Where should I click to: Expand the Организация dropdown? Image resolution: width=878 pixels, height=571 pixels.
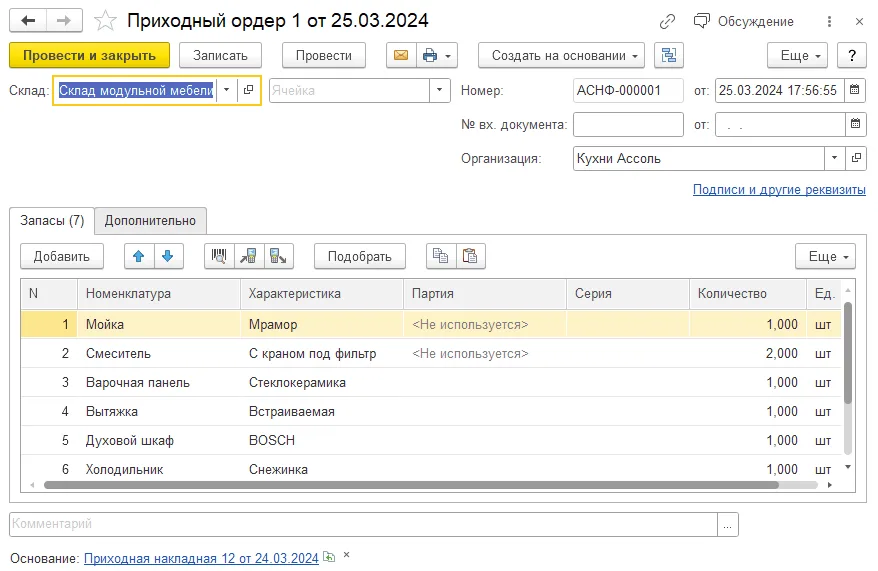coord(834,158)
